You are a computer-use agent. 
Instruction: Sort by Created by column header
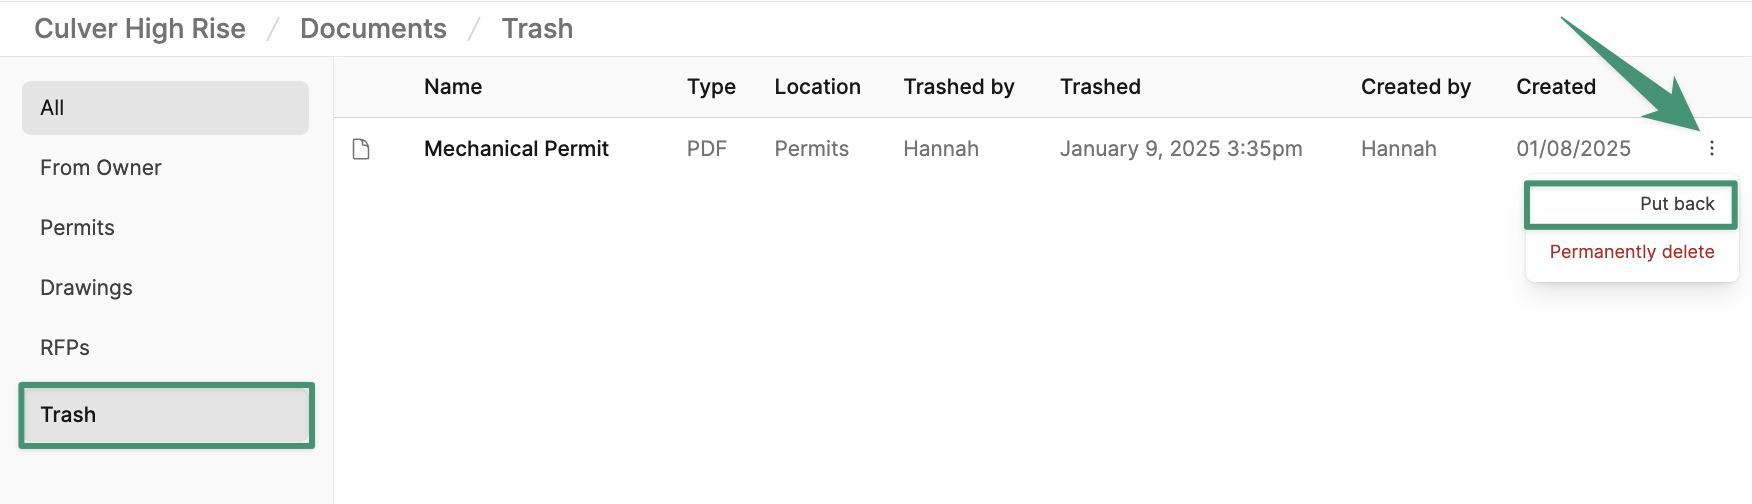(1415, 87)
